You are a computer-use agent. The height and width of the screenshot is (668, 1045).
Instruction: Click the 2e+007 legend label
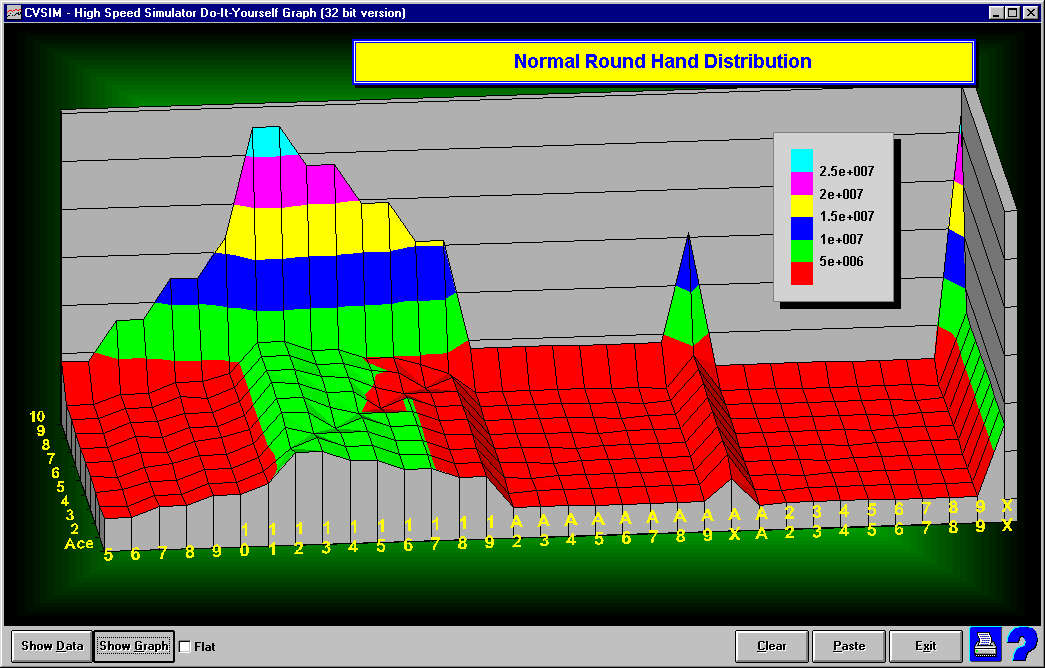point(841,194)
